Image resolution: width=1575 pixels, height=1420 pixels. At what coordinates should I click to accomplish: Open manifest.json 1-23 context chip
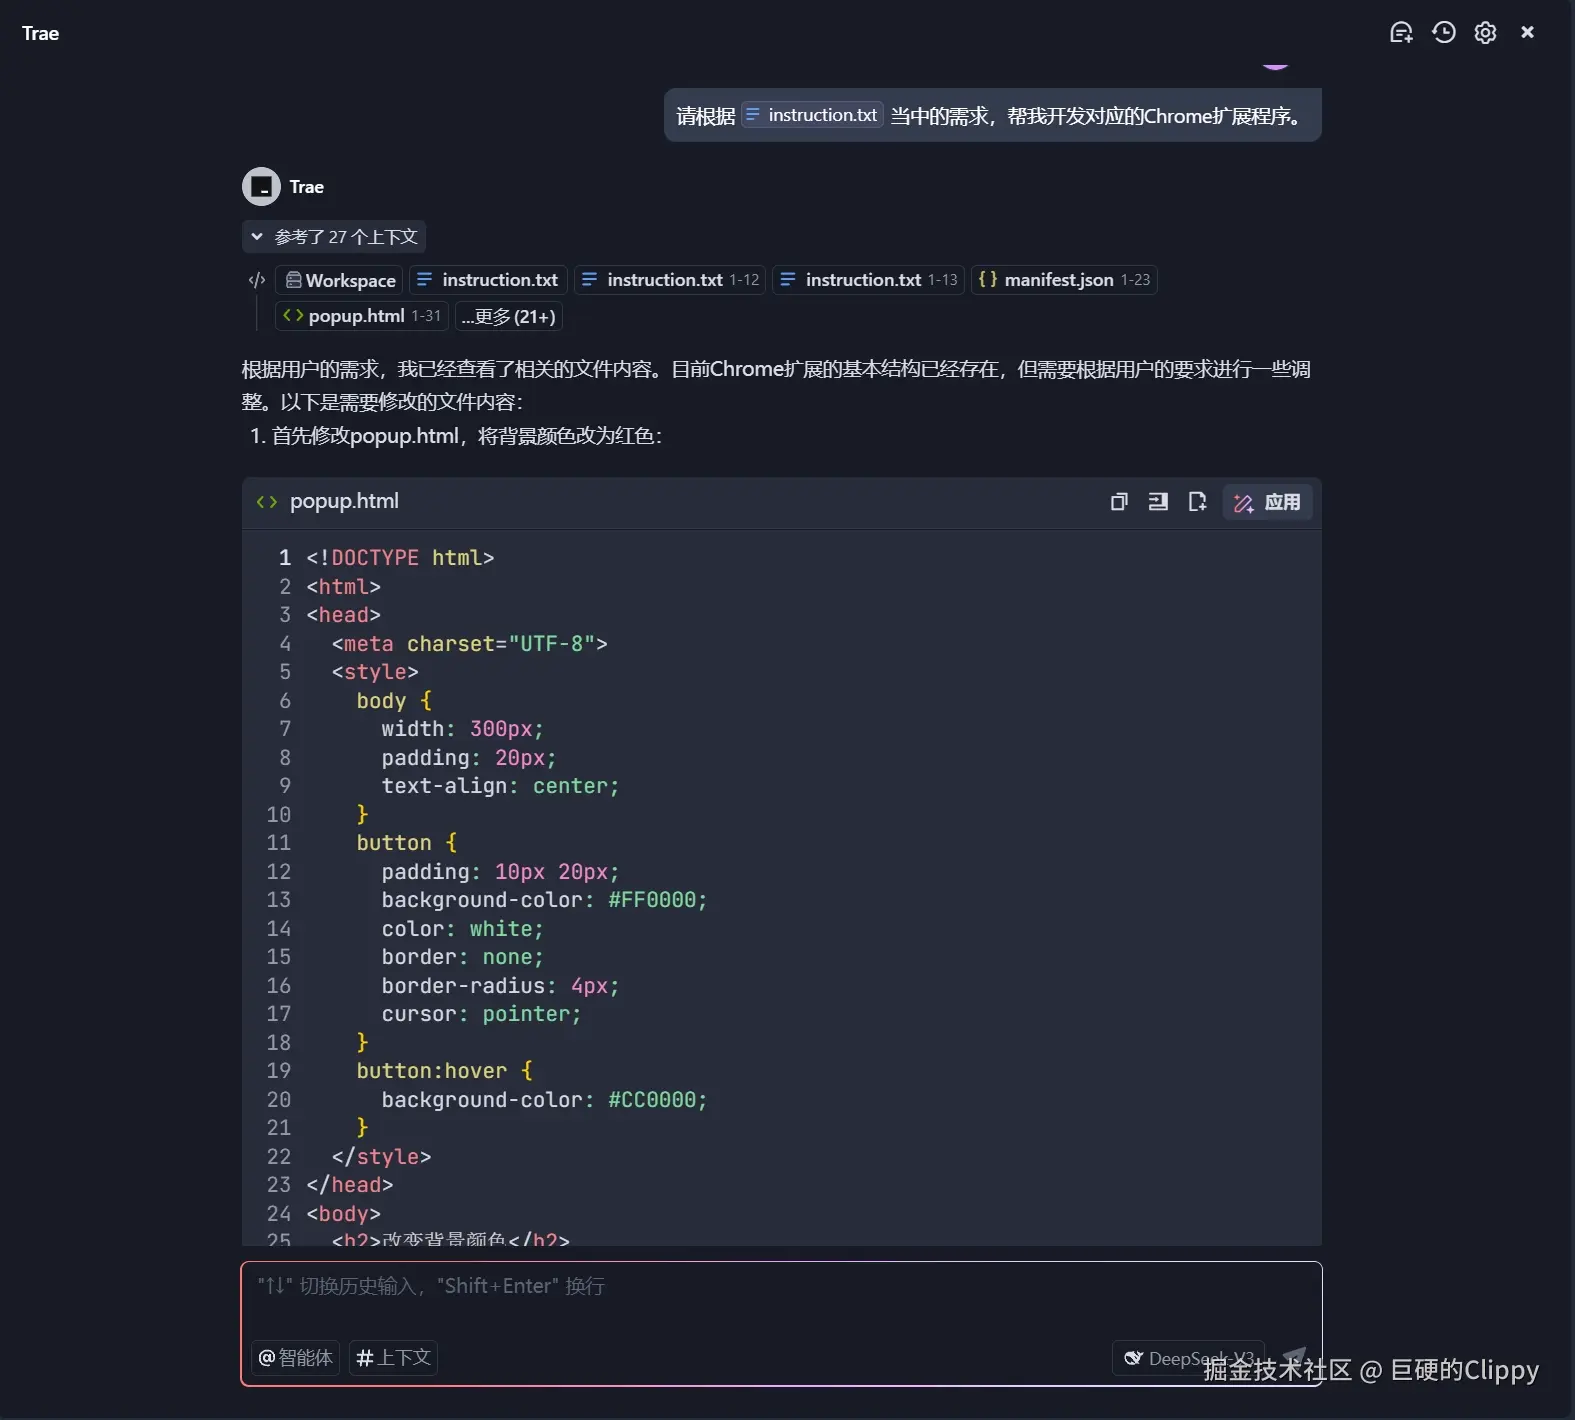(x=1064, y=280)
